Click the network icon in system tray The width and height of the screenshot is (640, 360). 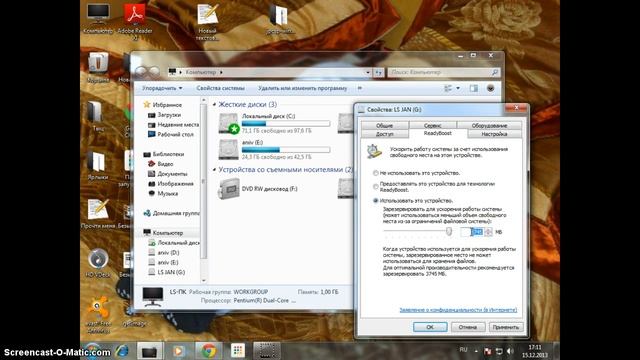(499, 351)
